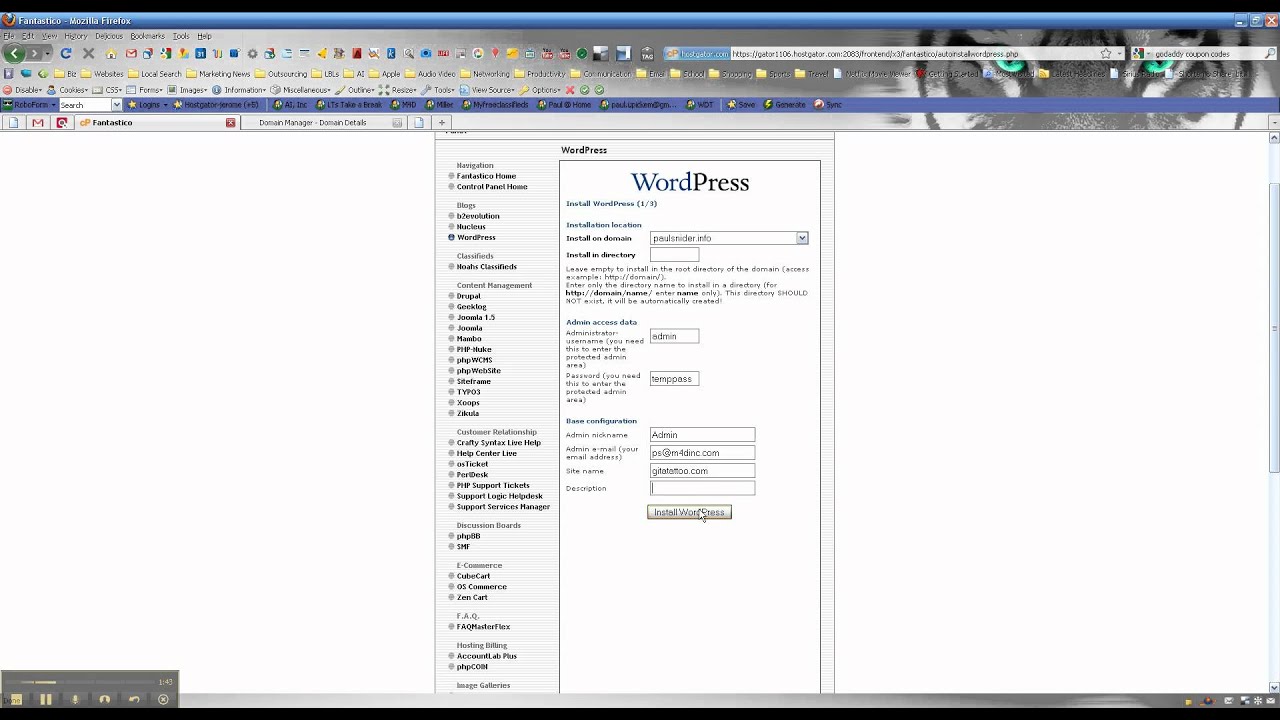Click the Site name field
Screen dimensions: 1280x720
(702, 471)
